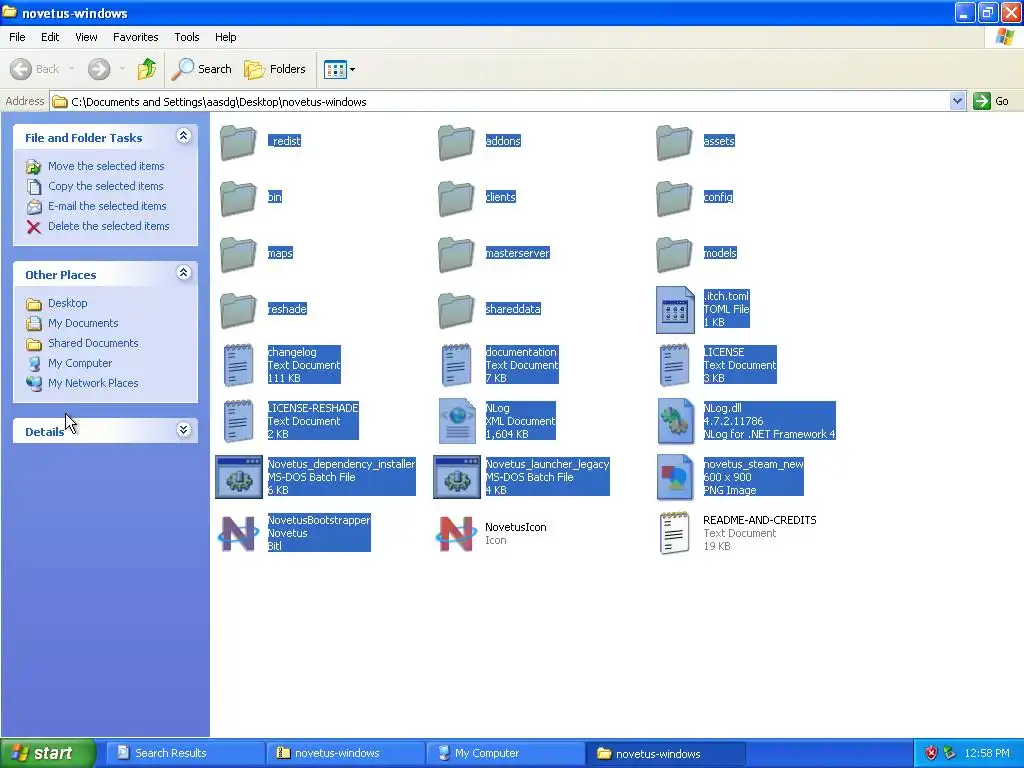1024x768 pixels.
Task: Click the NovetusBootstrapper application icon
Action: (238, 534)
